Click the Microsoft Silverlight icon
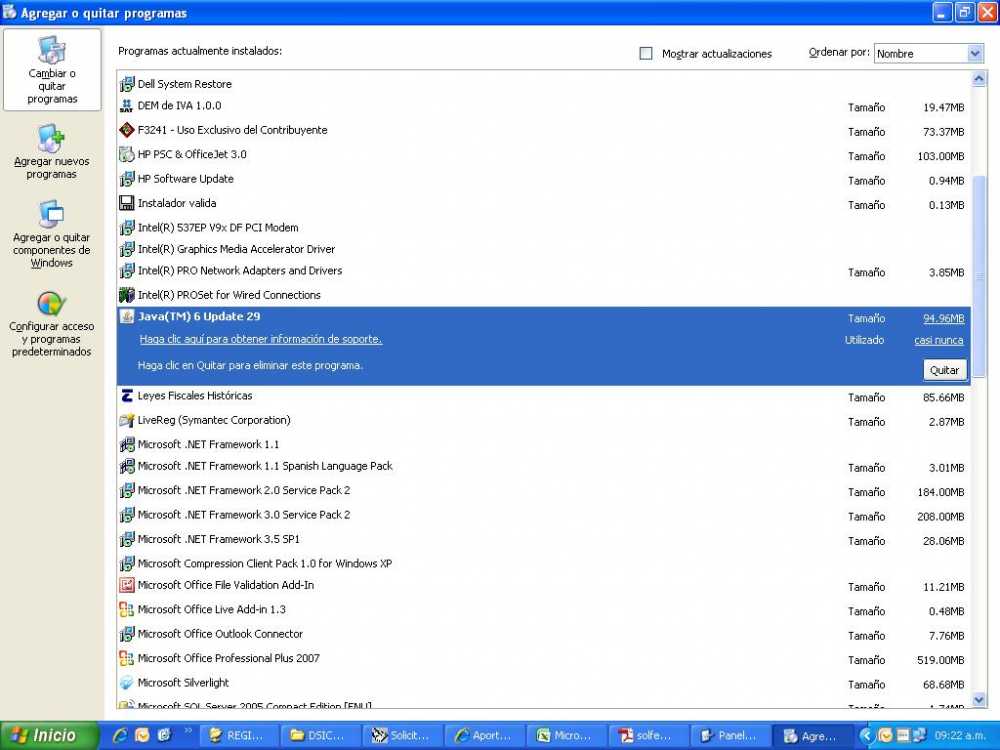The width and height of the screenshot is (1000, 750). (127, 683)
